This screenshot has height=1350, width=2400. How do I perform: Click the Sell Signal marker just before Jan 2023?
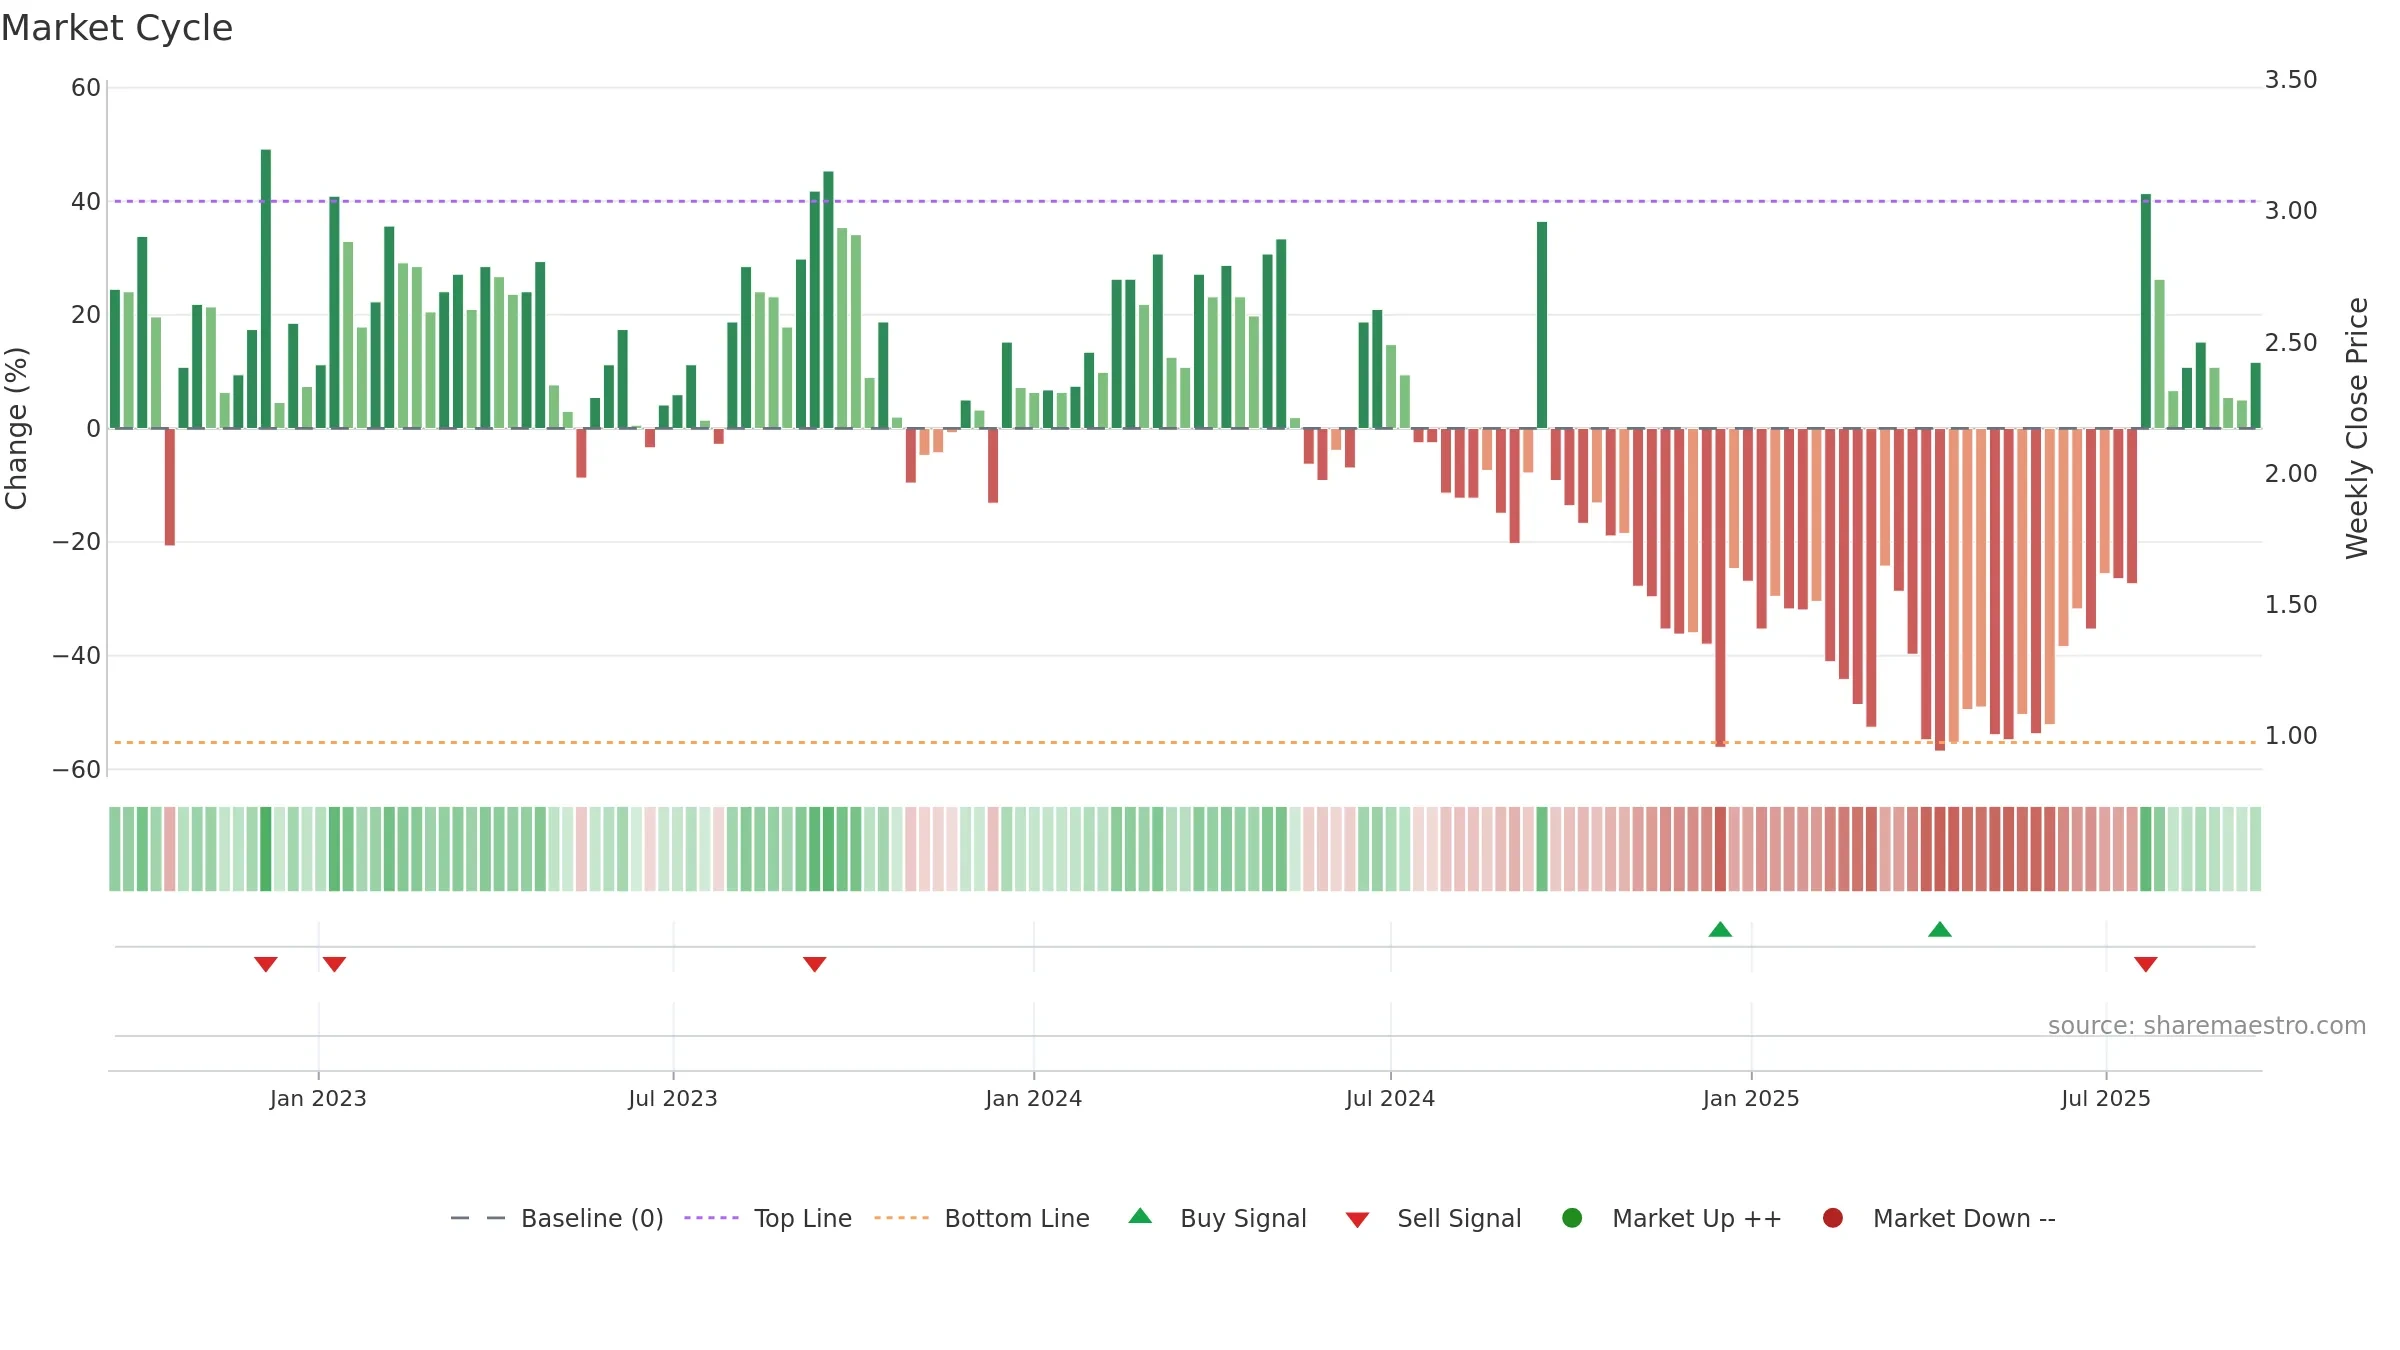[x=266, y=964]
